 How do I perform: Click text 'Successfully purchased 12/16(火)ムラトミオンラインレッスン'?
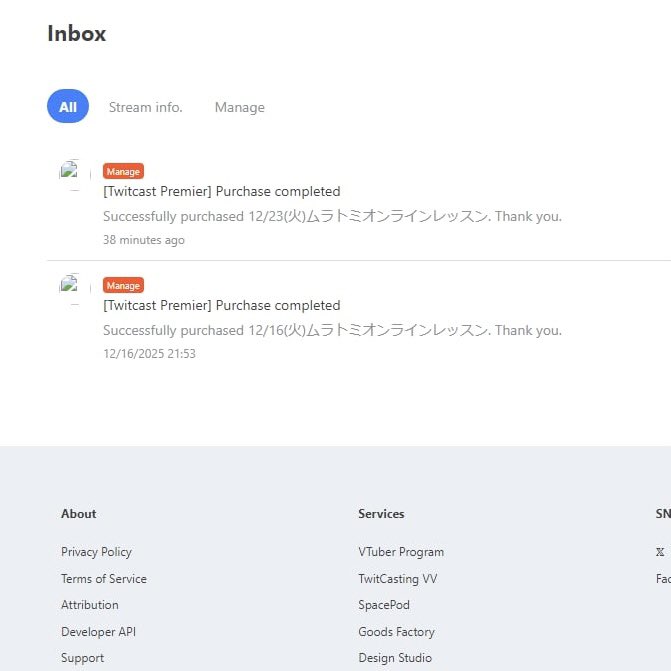pos(295,330)
